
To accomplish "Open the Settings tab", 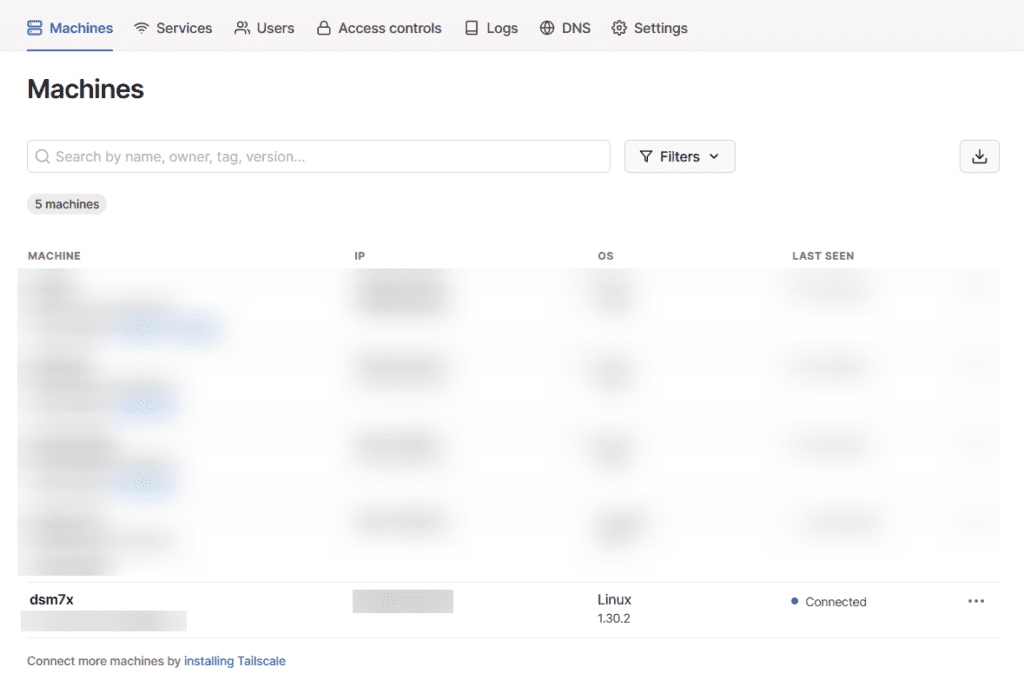I will point(650,28).
